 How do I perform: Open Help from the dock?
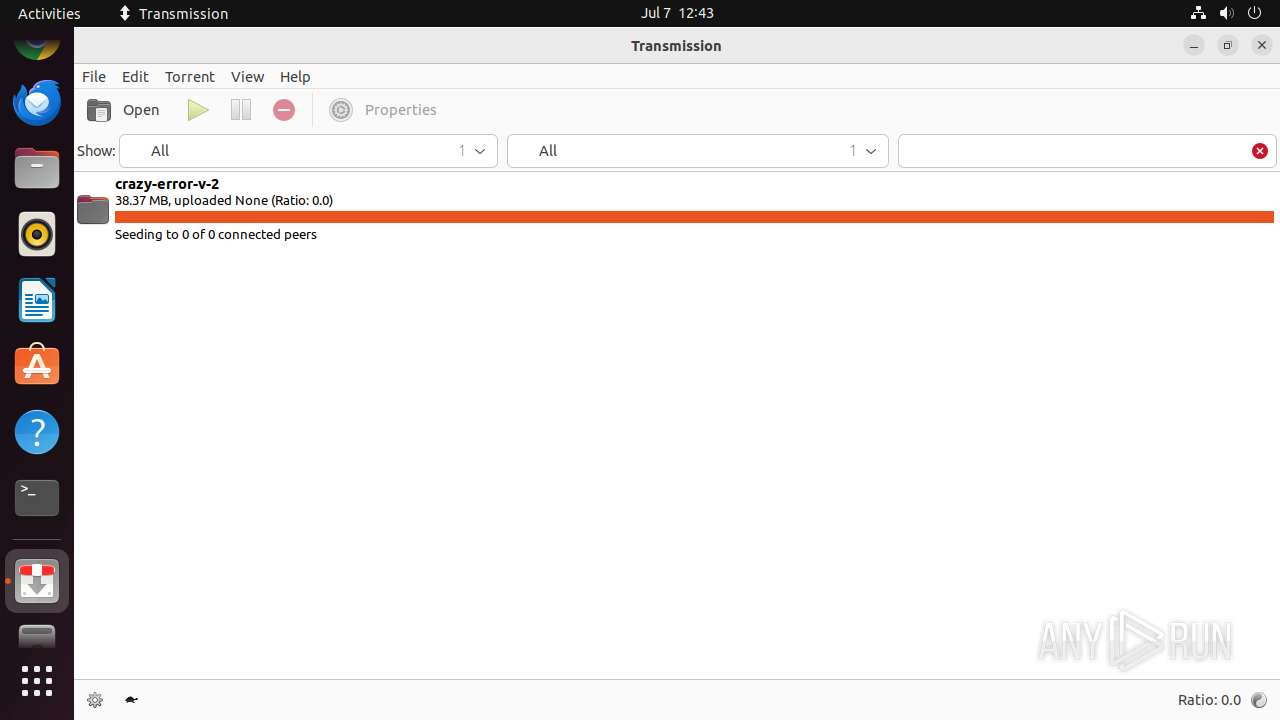click(x=37, y=432)
